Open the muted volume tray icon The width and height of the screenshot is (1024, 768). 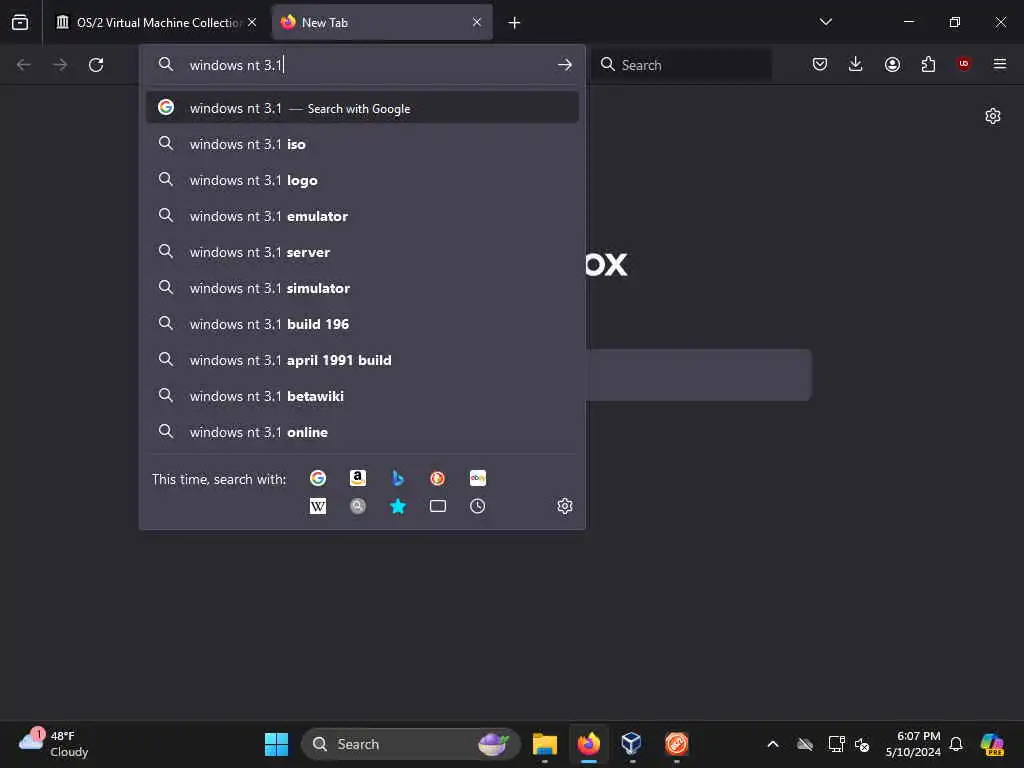click(x=862, y=744)
